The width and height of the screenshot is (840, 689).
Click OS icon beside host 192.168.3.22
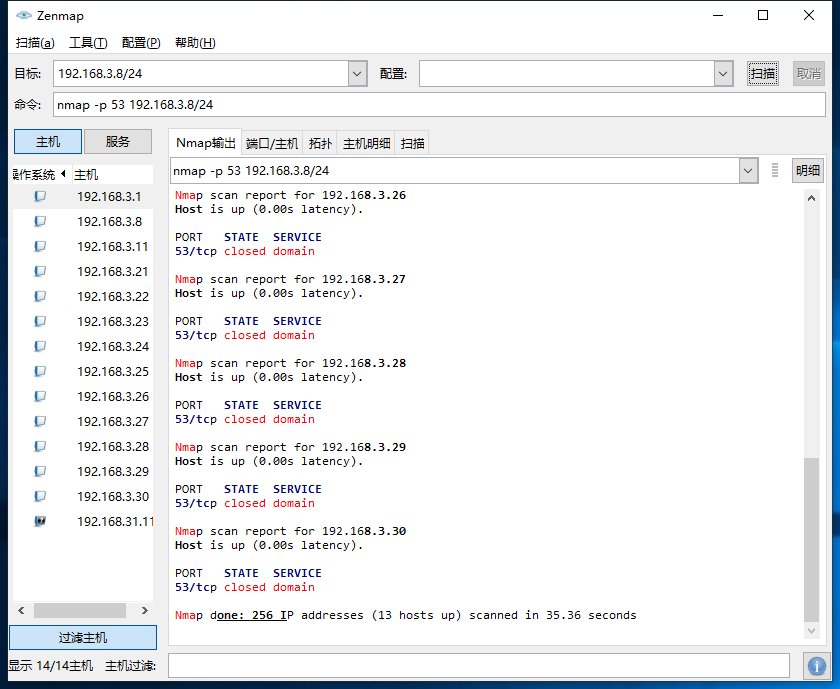point(40,296)
